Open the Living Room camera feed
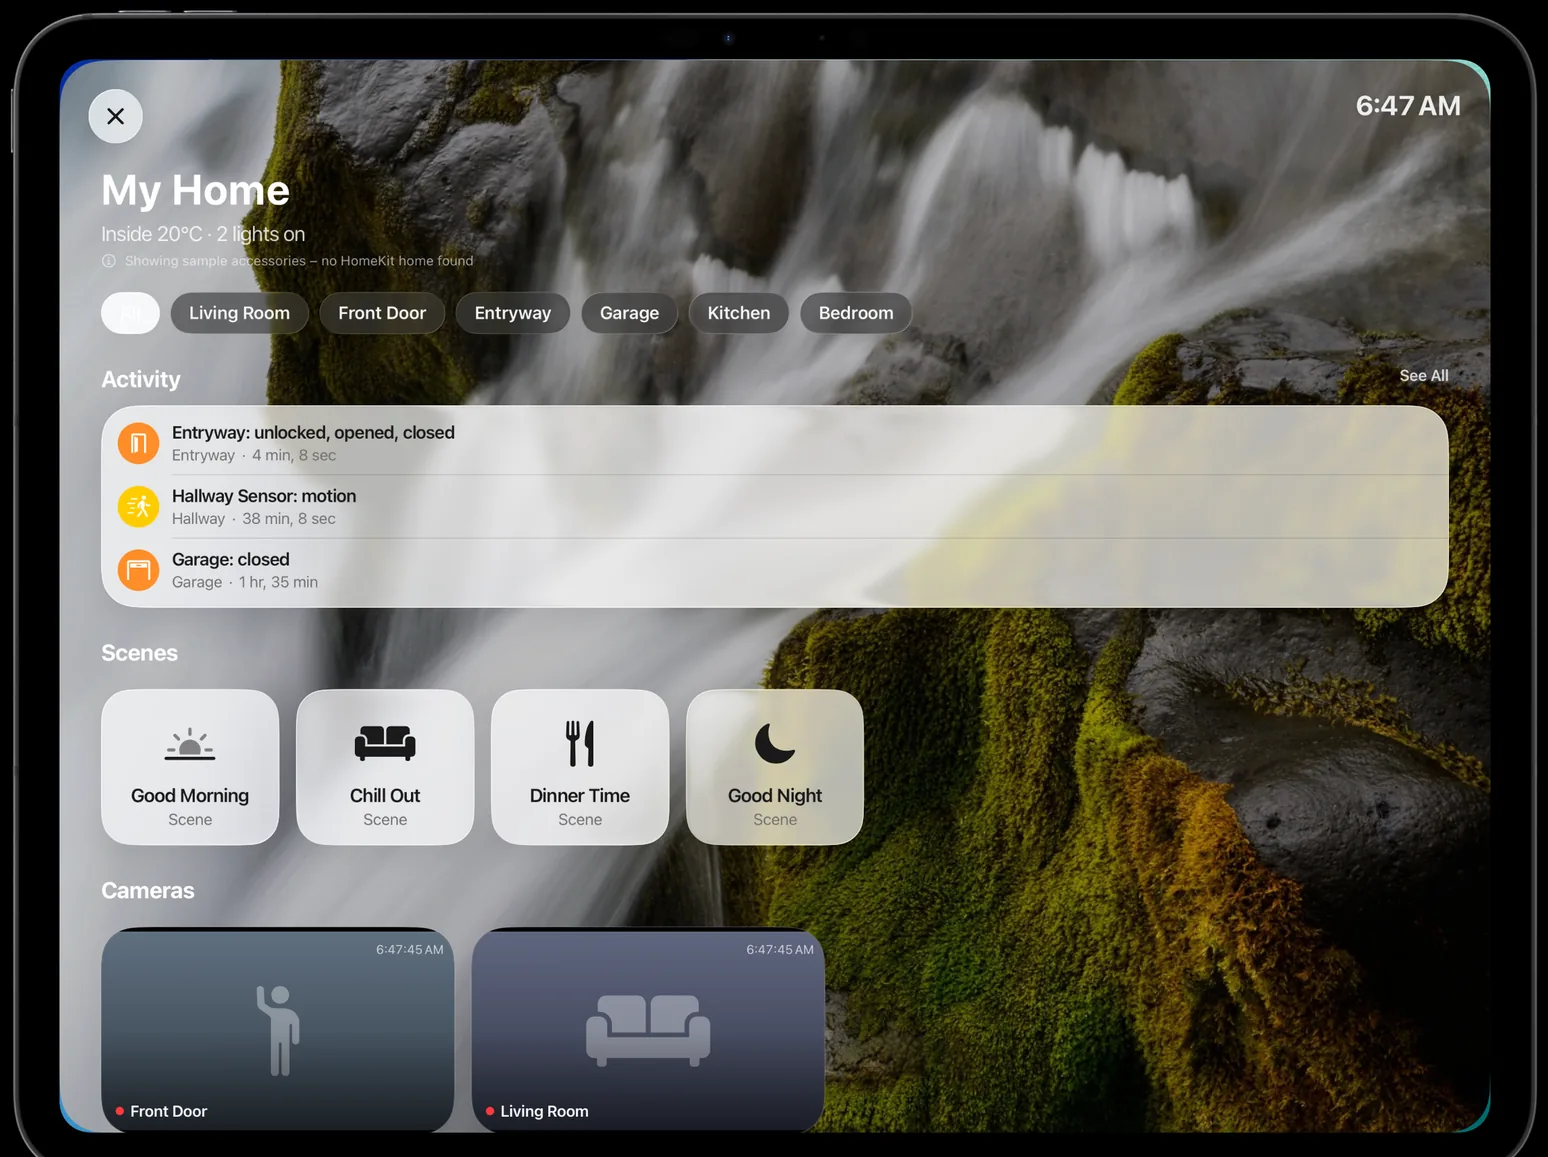The width and height of the screenshot is (1548, 1157). pos(648,1030)
